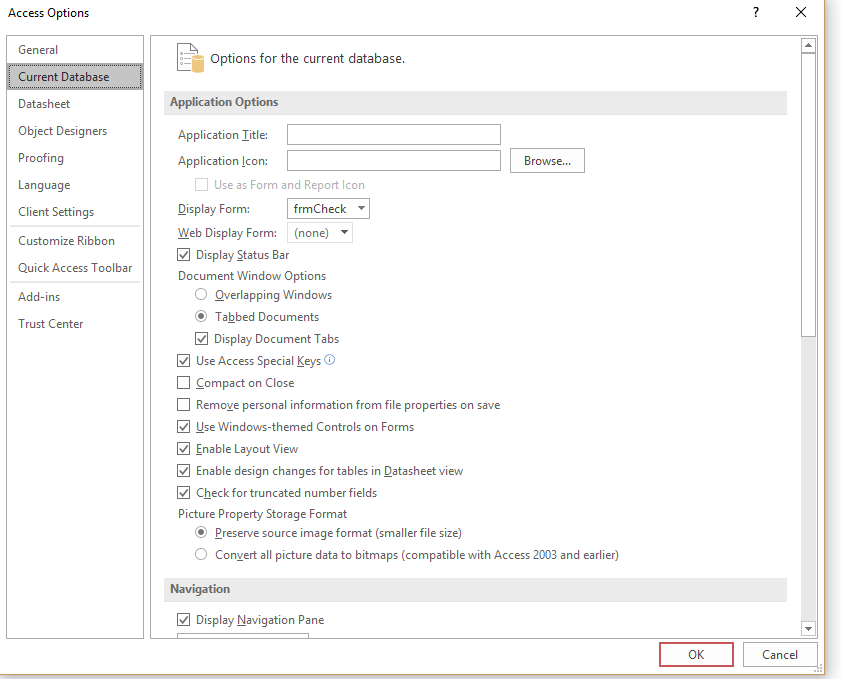Click the vertical scrollbar thumb

pos(808,195)
